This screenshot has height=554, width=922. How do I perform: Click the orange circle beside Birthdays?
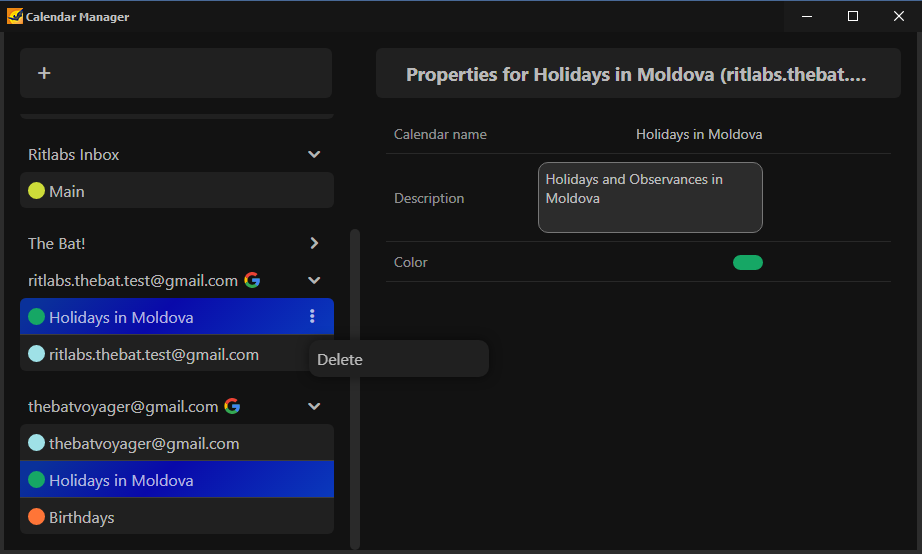[x=36, y=516]
